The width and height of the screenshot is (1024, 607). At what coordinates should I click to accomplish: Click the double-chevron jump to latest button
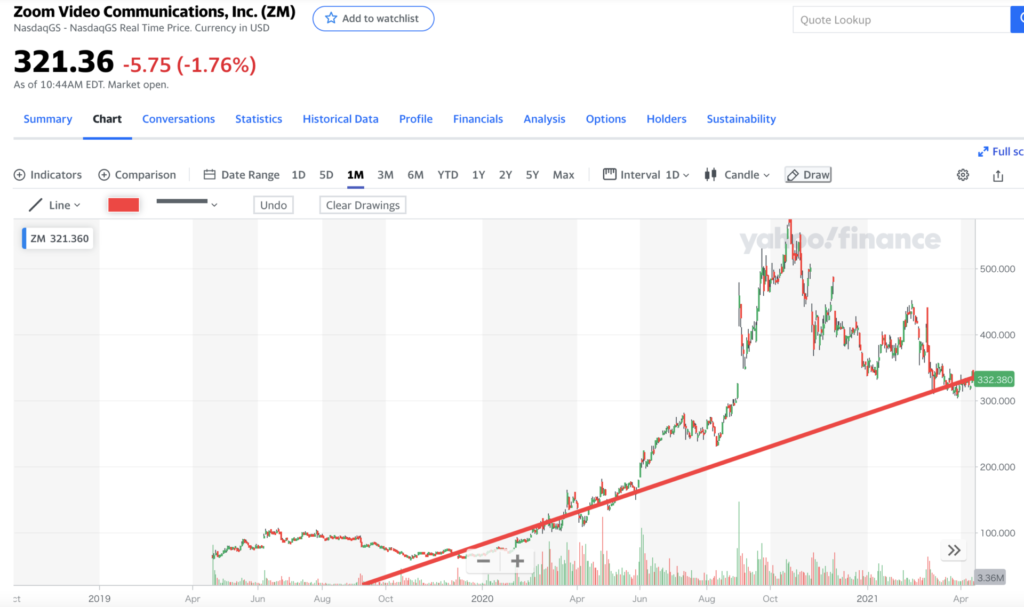coord(954,550)
